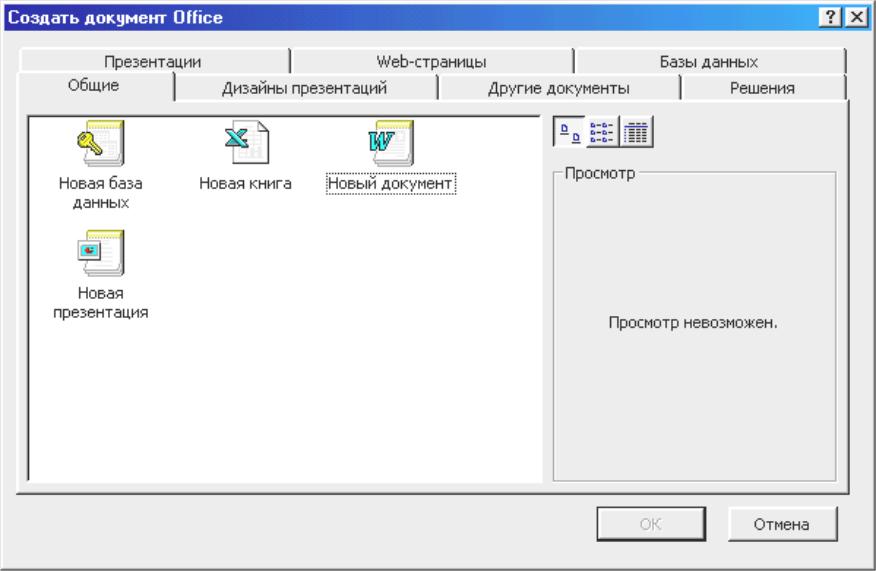The image size is (876, 571).
Task: Switch to the Решения tab
Action: [x=762, y=88]
